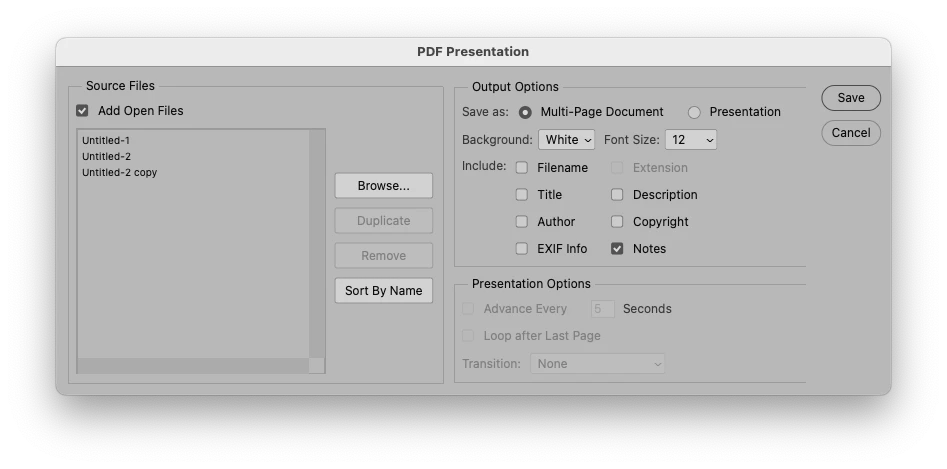Image resolution: width=947 pixels, height=469 pixels.
Task: Toggle Loop after Last Page checkbox
Action: 468,336
